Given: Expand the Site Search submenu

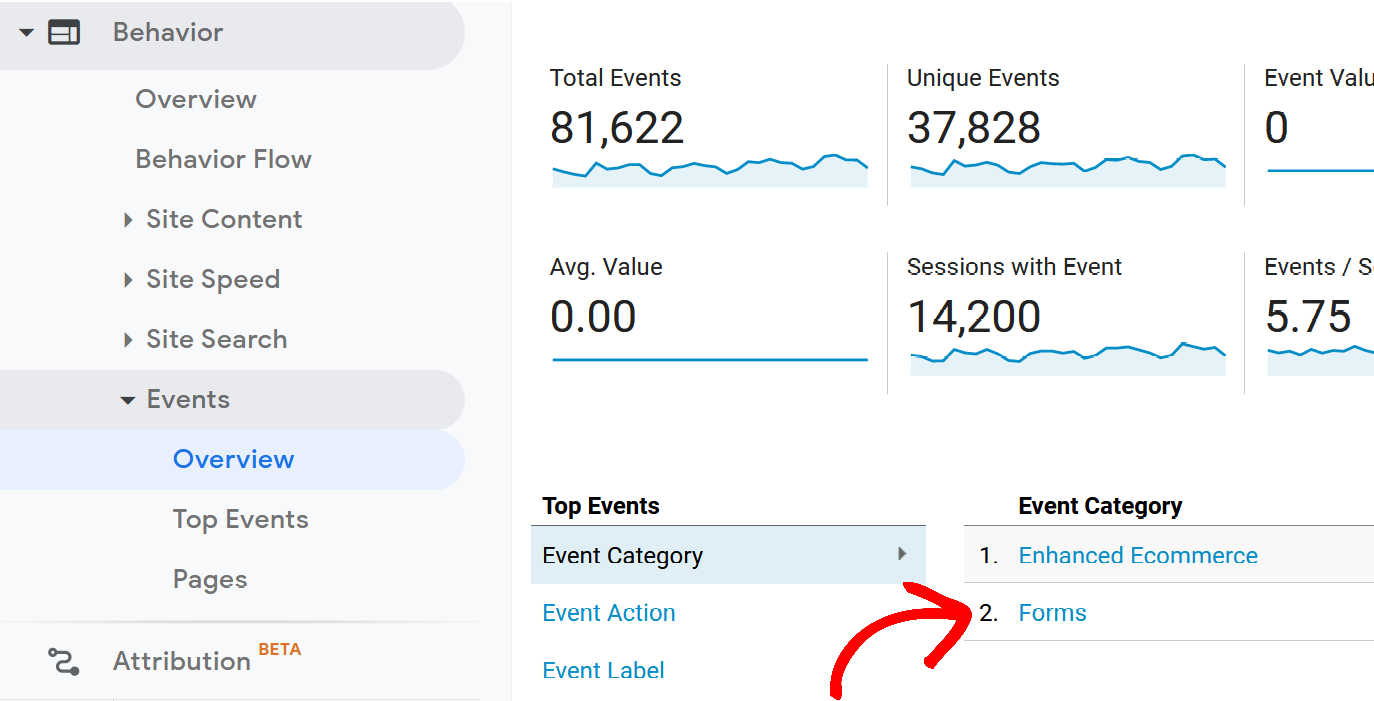Looking at the screenshot, I should (x=128, y=340).
